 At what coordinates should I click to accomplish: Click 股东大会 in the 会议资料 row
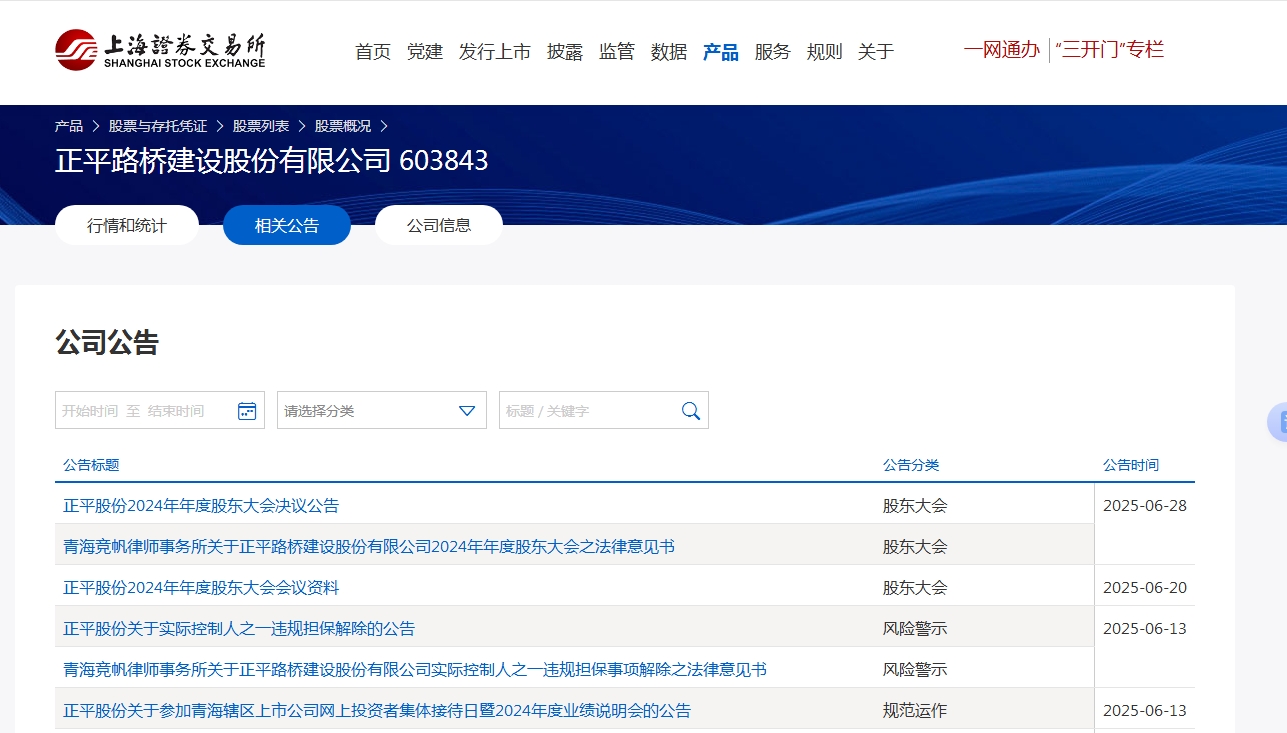[915, 588]
